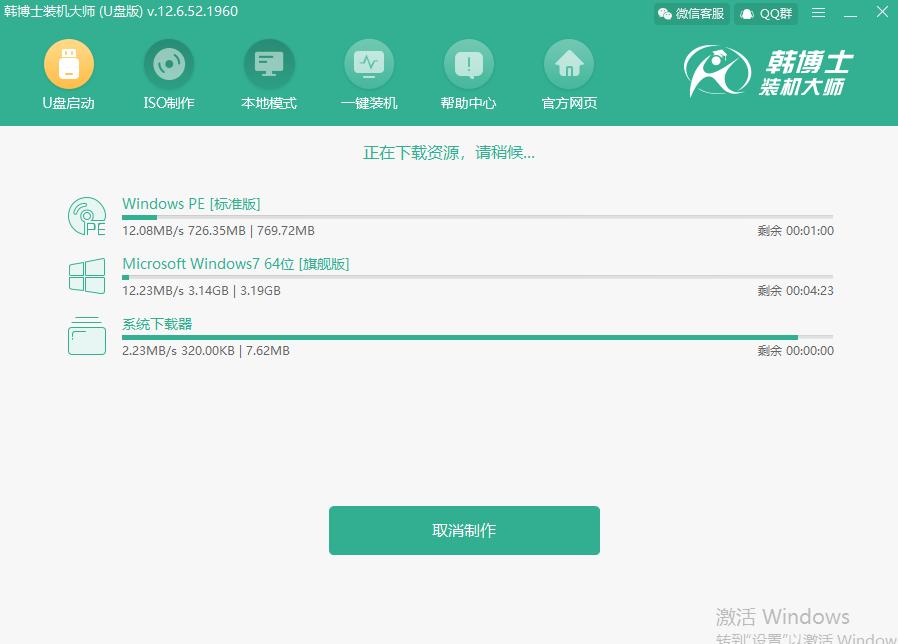The height and width of the screenshot is (644, 898).
Task: Click the 激活 Windows watermark text
Action: 784,617
